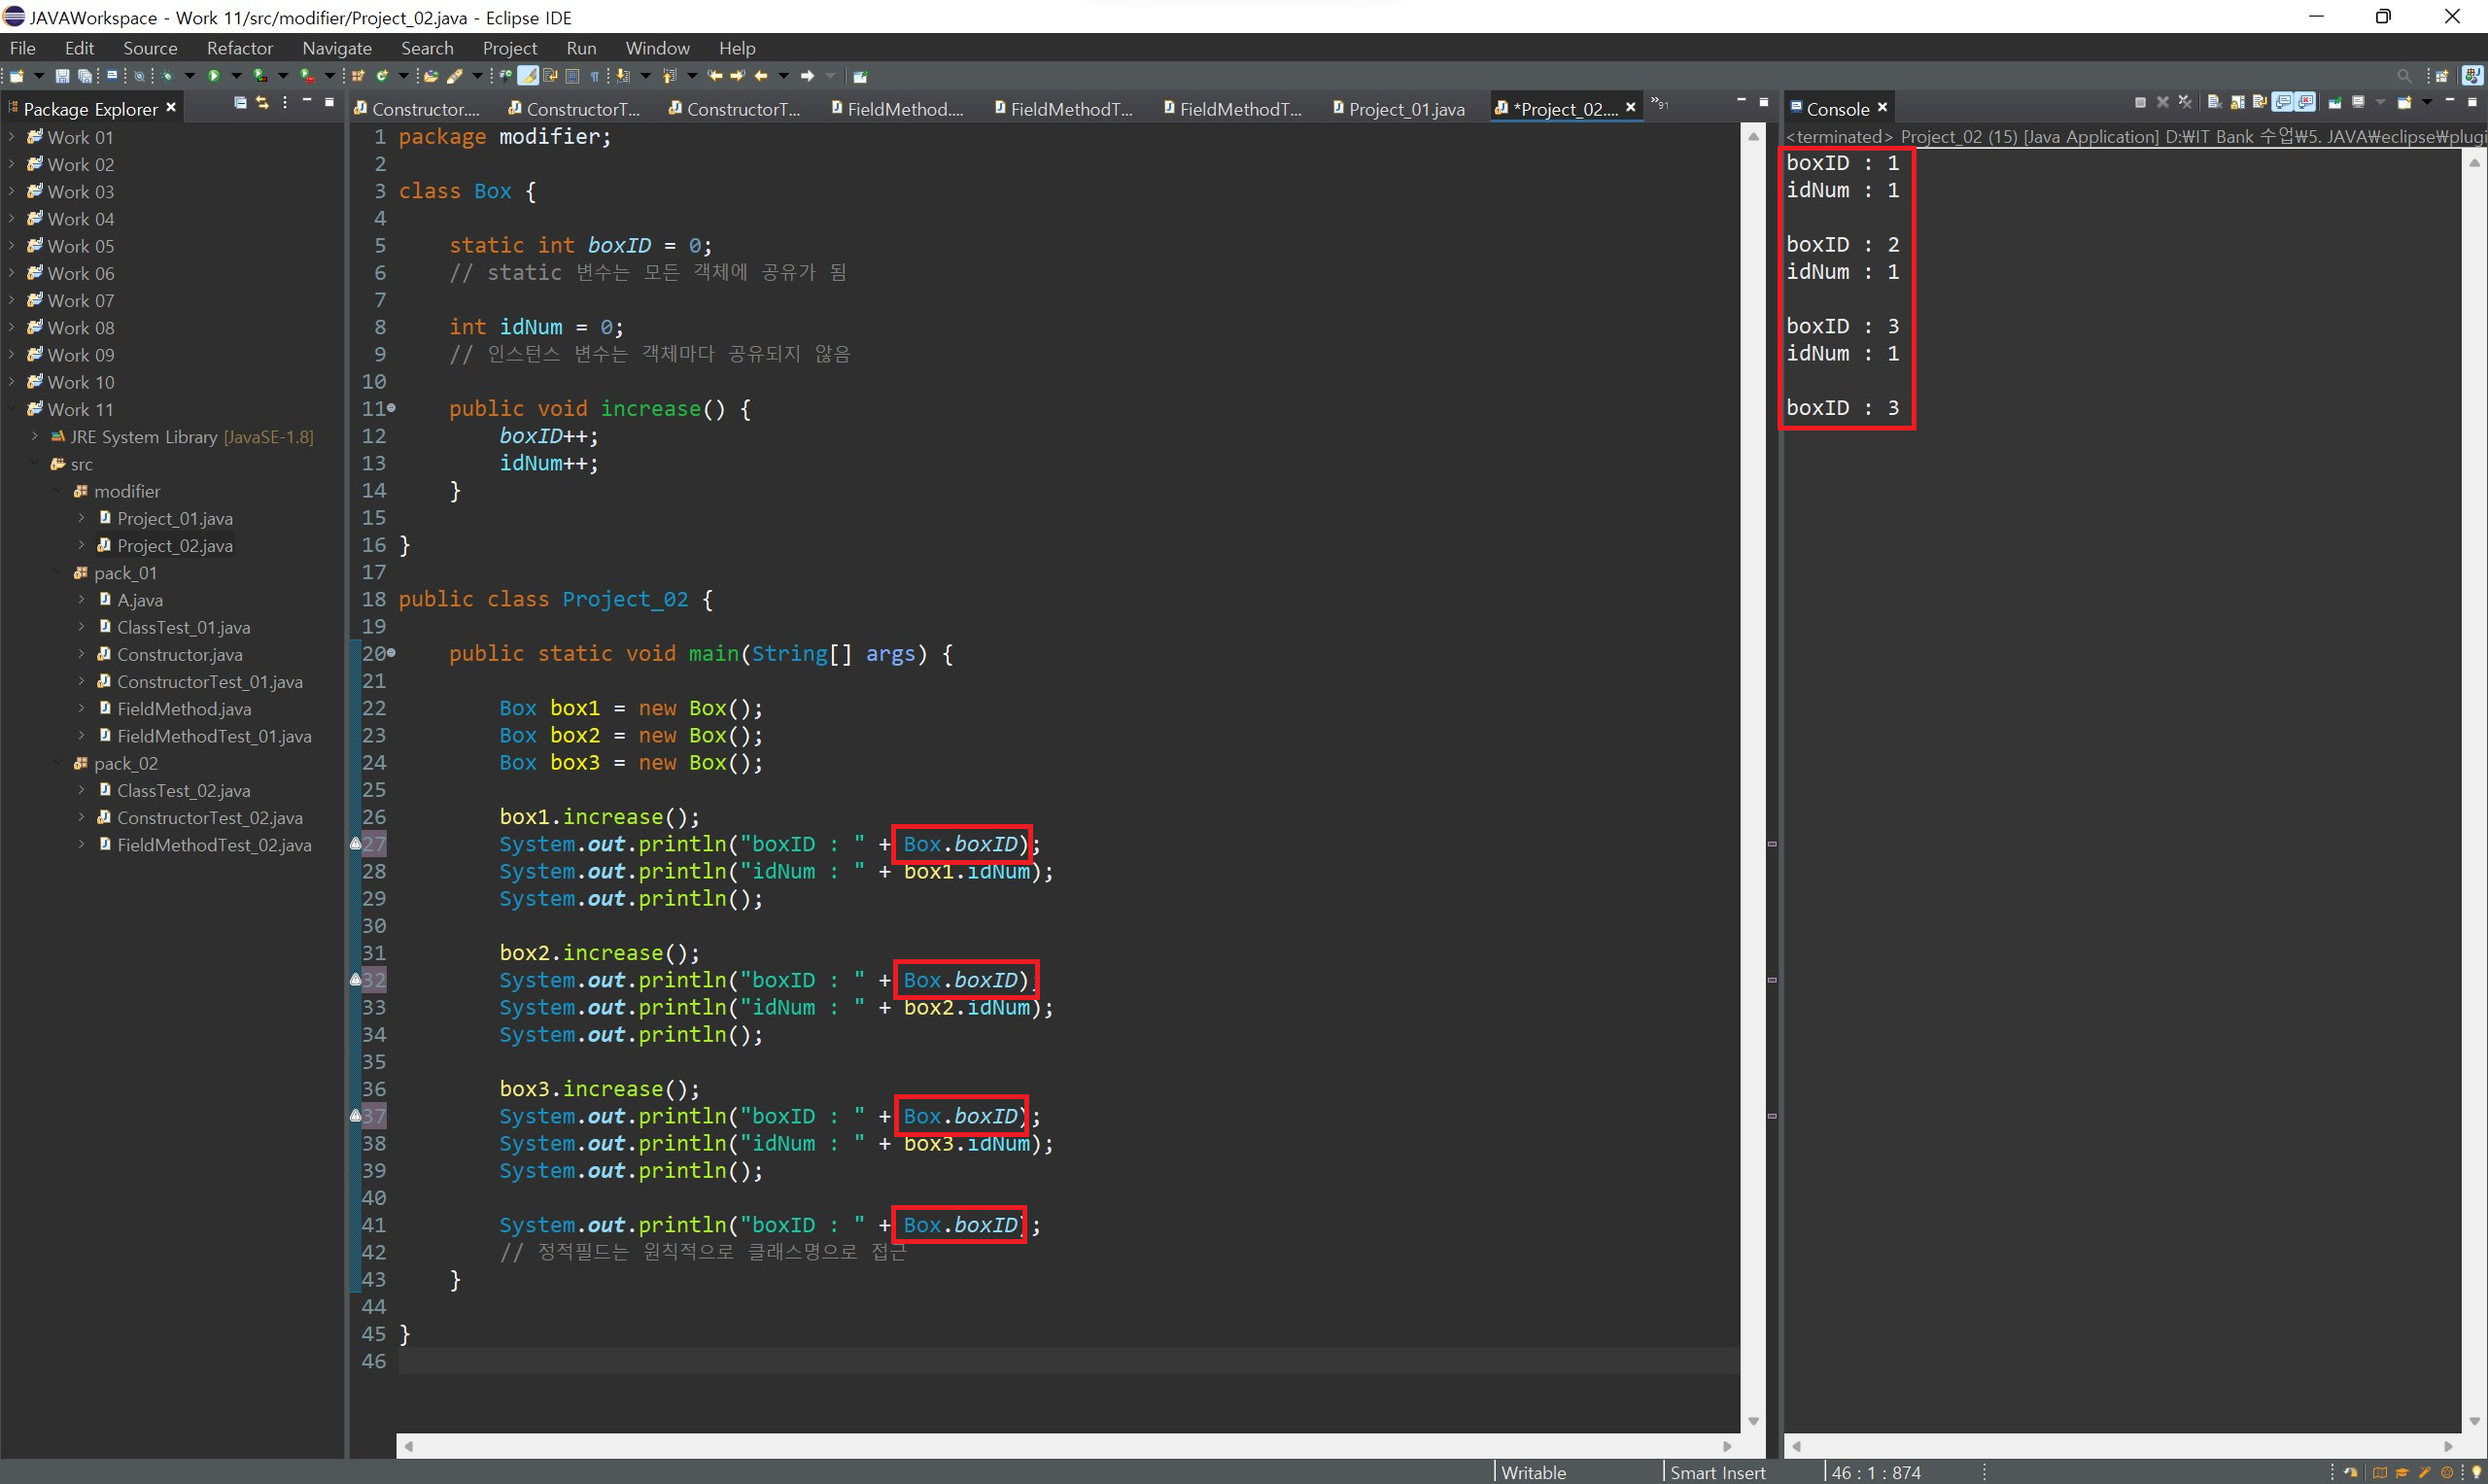Click the Debug bug icon
Viewport: 2488px width, 1484px height.
pyautogui.click(x=167, y=76)
